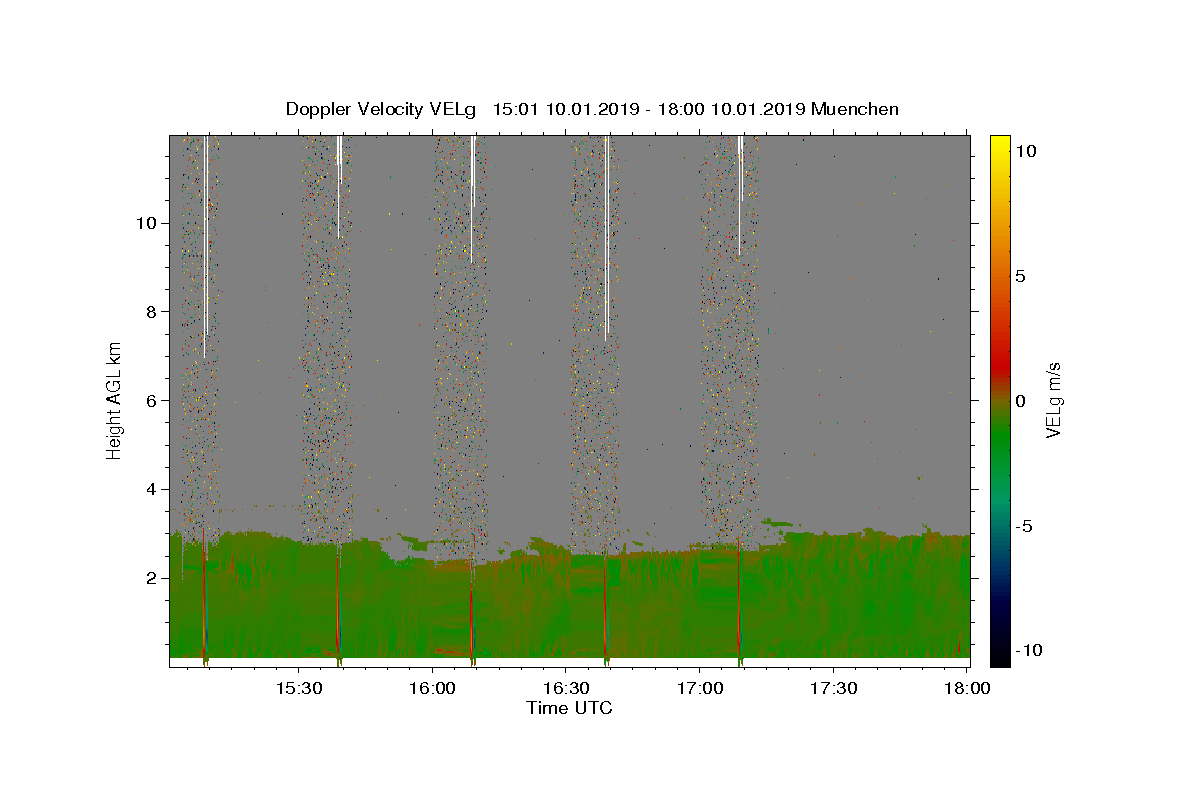1200x800 pixels.
Task: Click colorbar tick label '-5'
Action: tap(1023, 526)
